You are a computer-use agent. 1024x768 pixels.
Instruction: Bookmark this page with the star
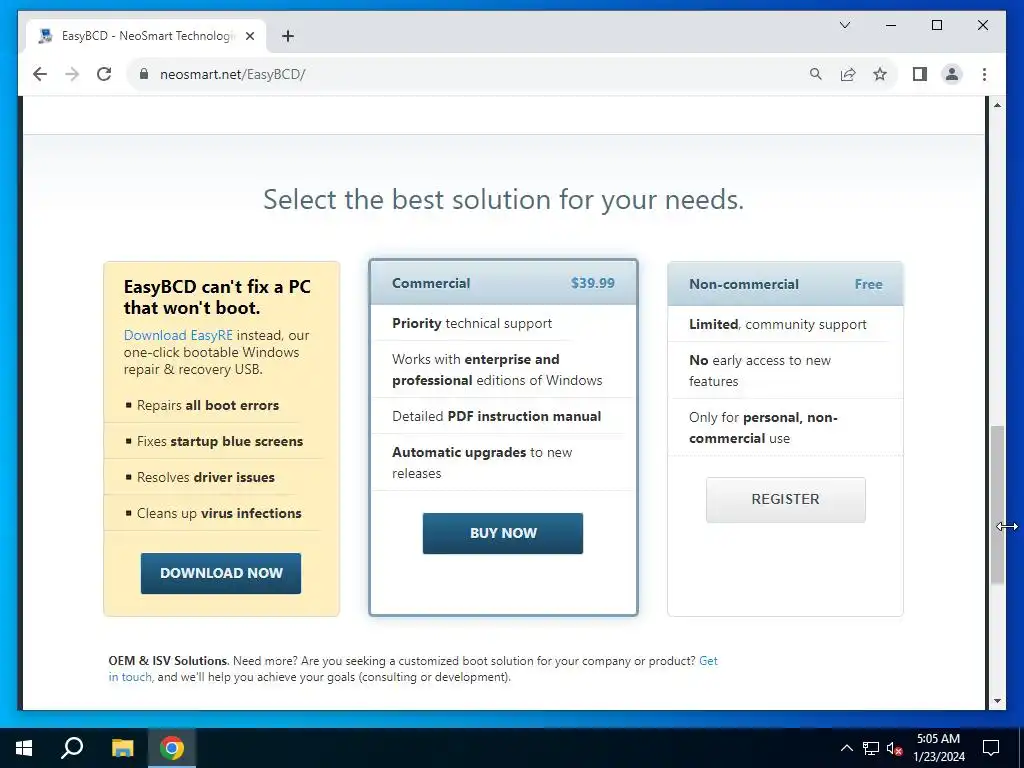pyautogui.click(x=880, y=74)
